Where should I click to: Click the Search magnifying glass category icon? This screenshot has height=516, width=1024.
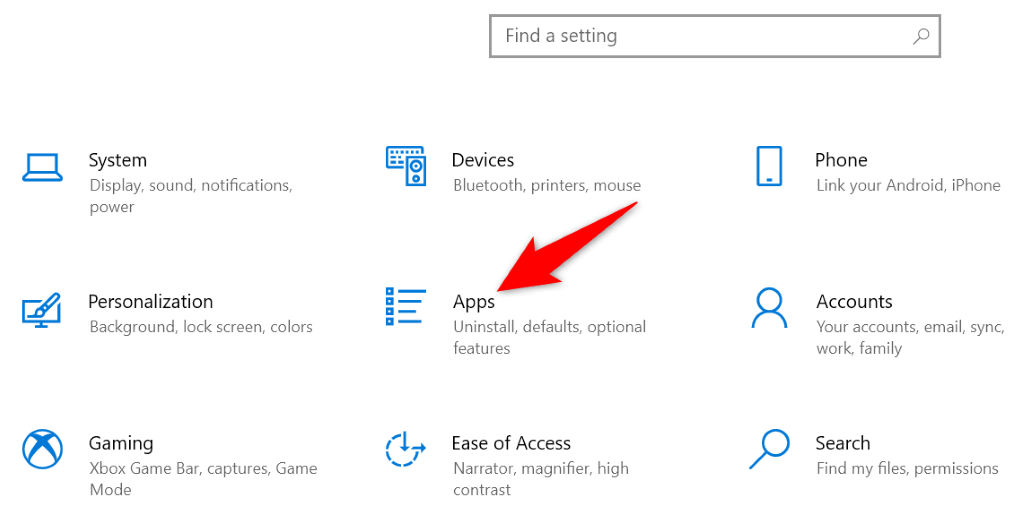(x=769, y=449)
